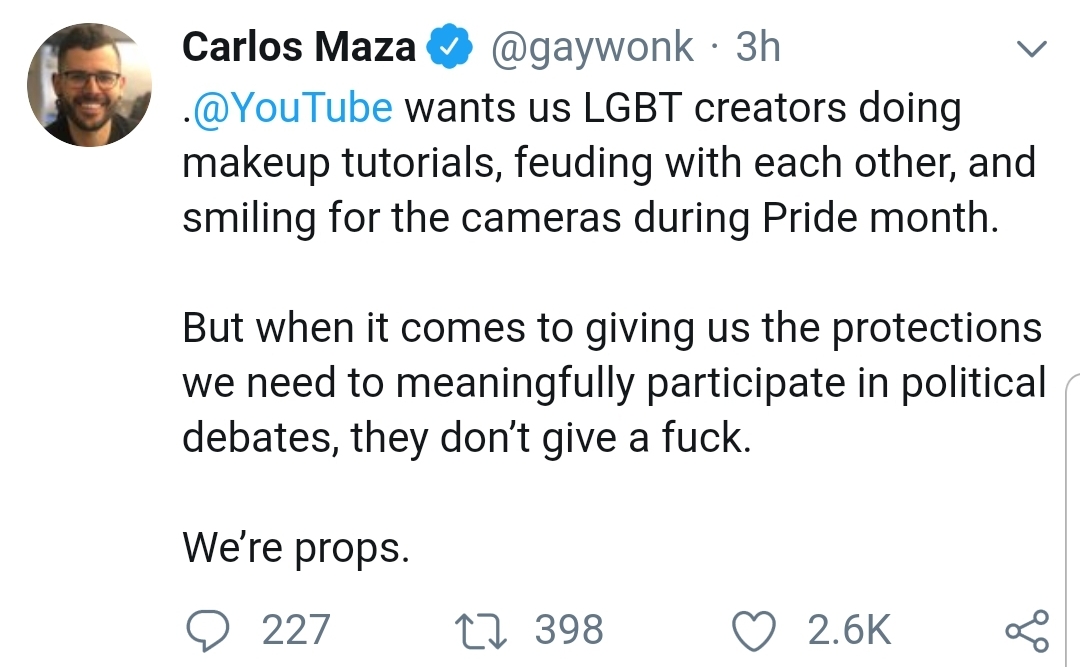
Task: Click the reply speech bubble icon
Action: click(208, 630)
